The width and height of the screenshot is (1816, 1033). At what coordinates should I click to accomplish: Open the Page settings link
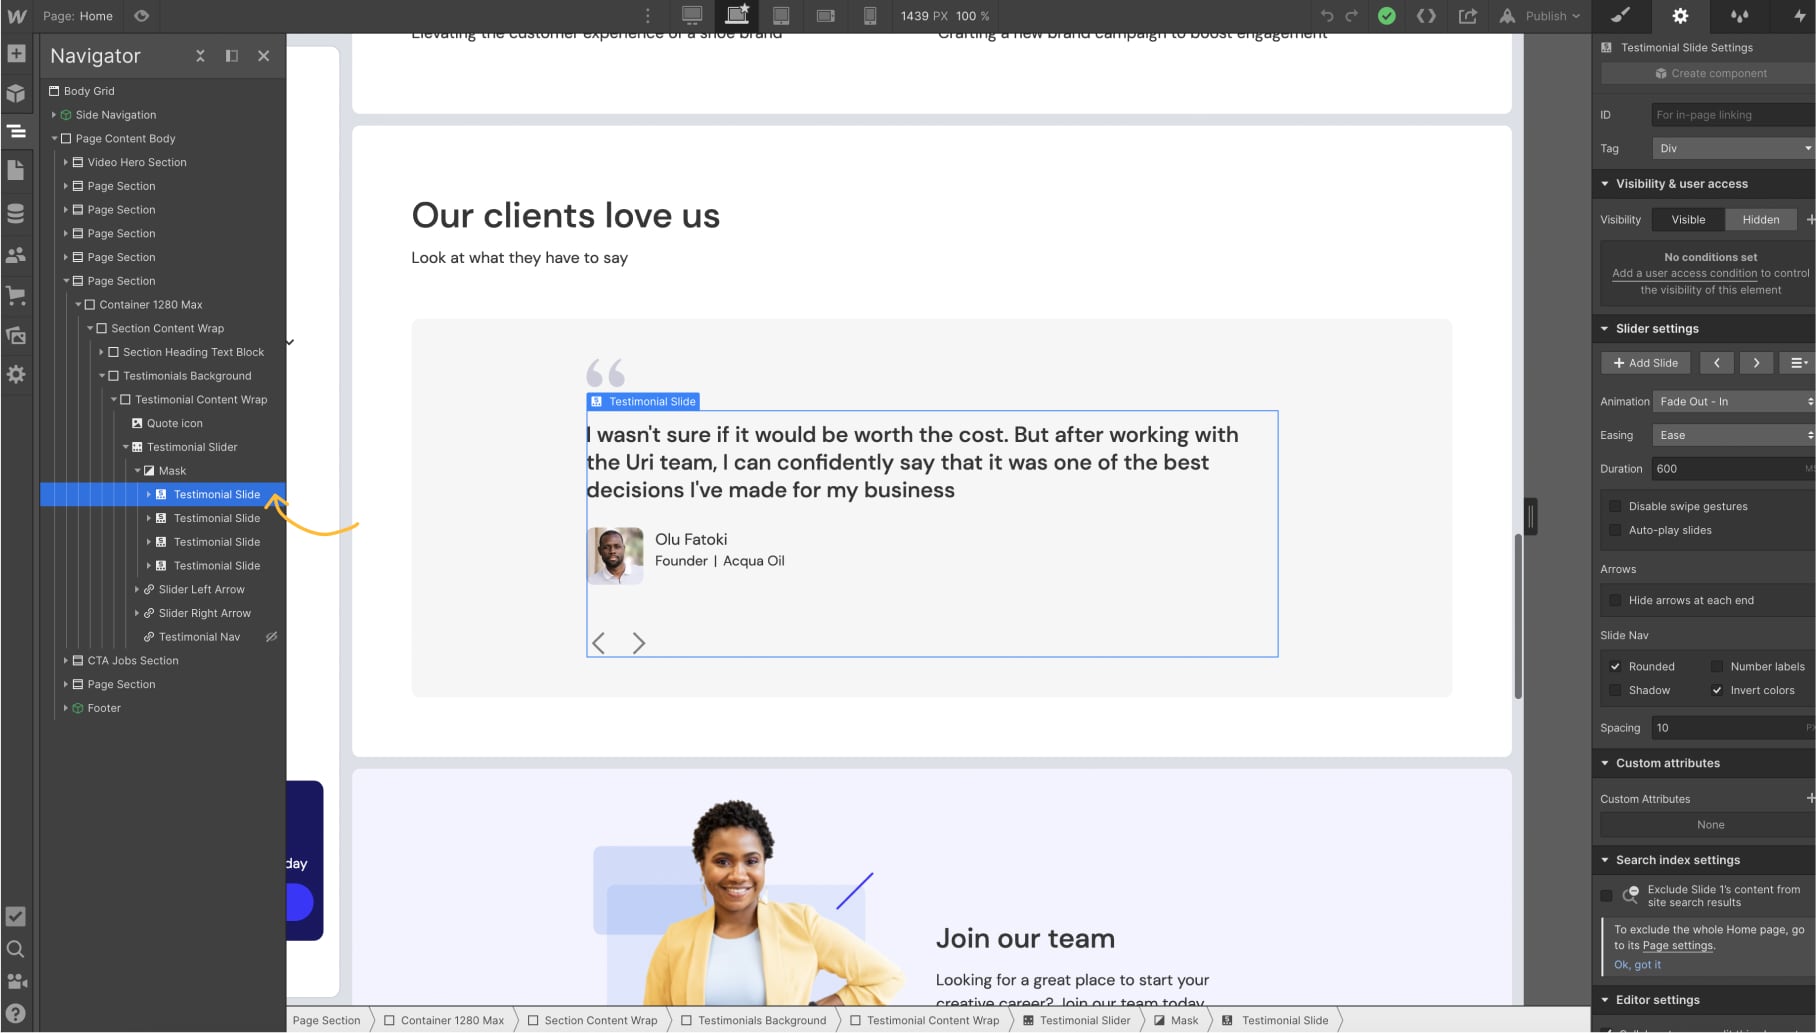[1678, 946]
